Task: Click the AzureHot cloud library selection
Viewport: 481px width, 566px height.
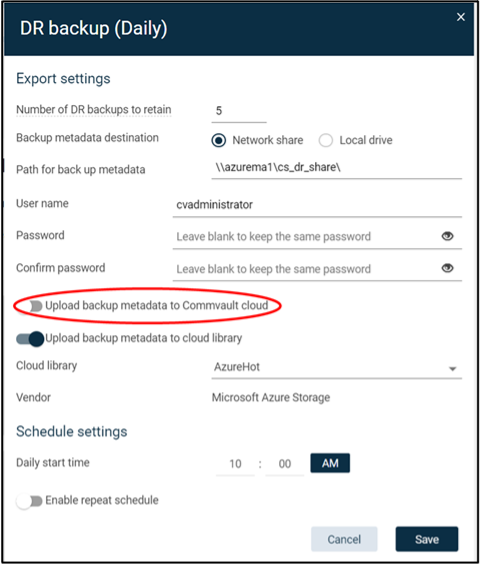Action: pyautogui.click(x=336, y=367)
